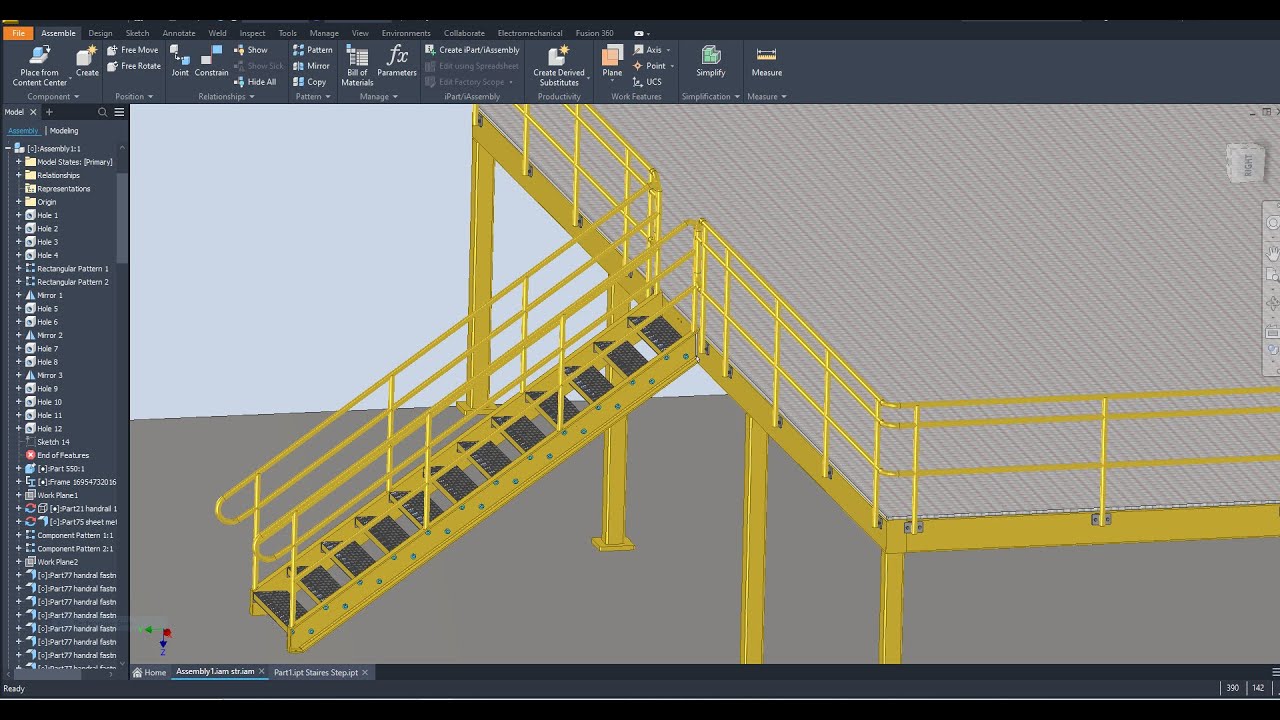Expand the Origin folder node
Image resolution: width=1280 pixels, height=720 pixels.
click(x=18, y=202)
